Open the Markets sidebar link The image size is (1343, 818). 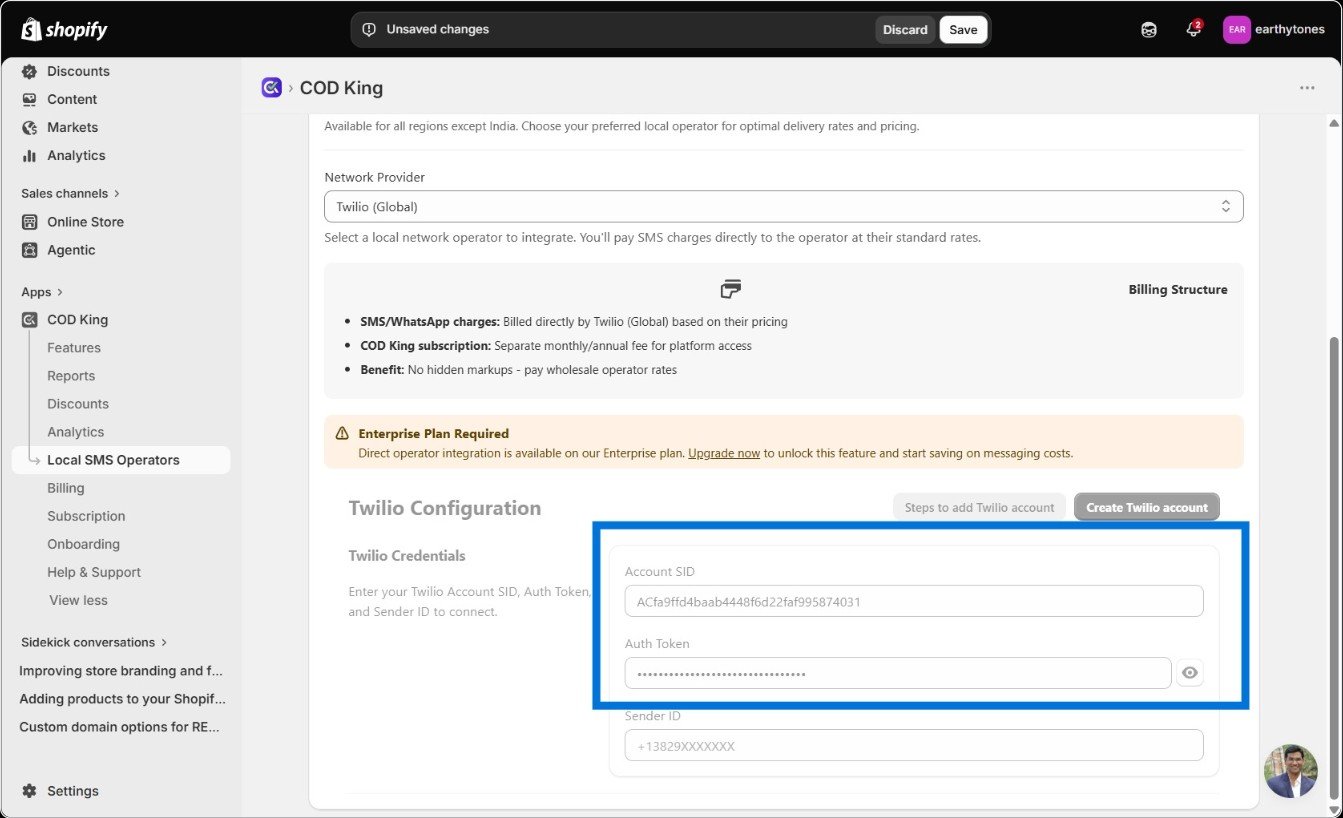tap(72, 127)
